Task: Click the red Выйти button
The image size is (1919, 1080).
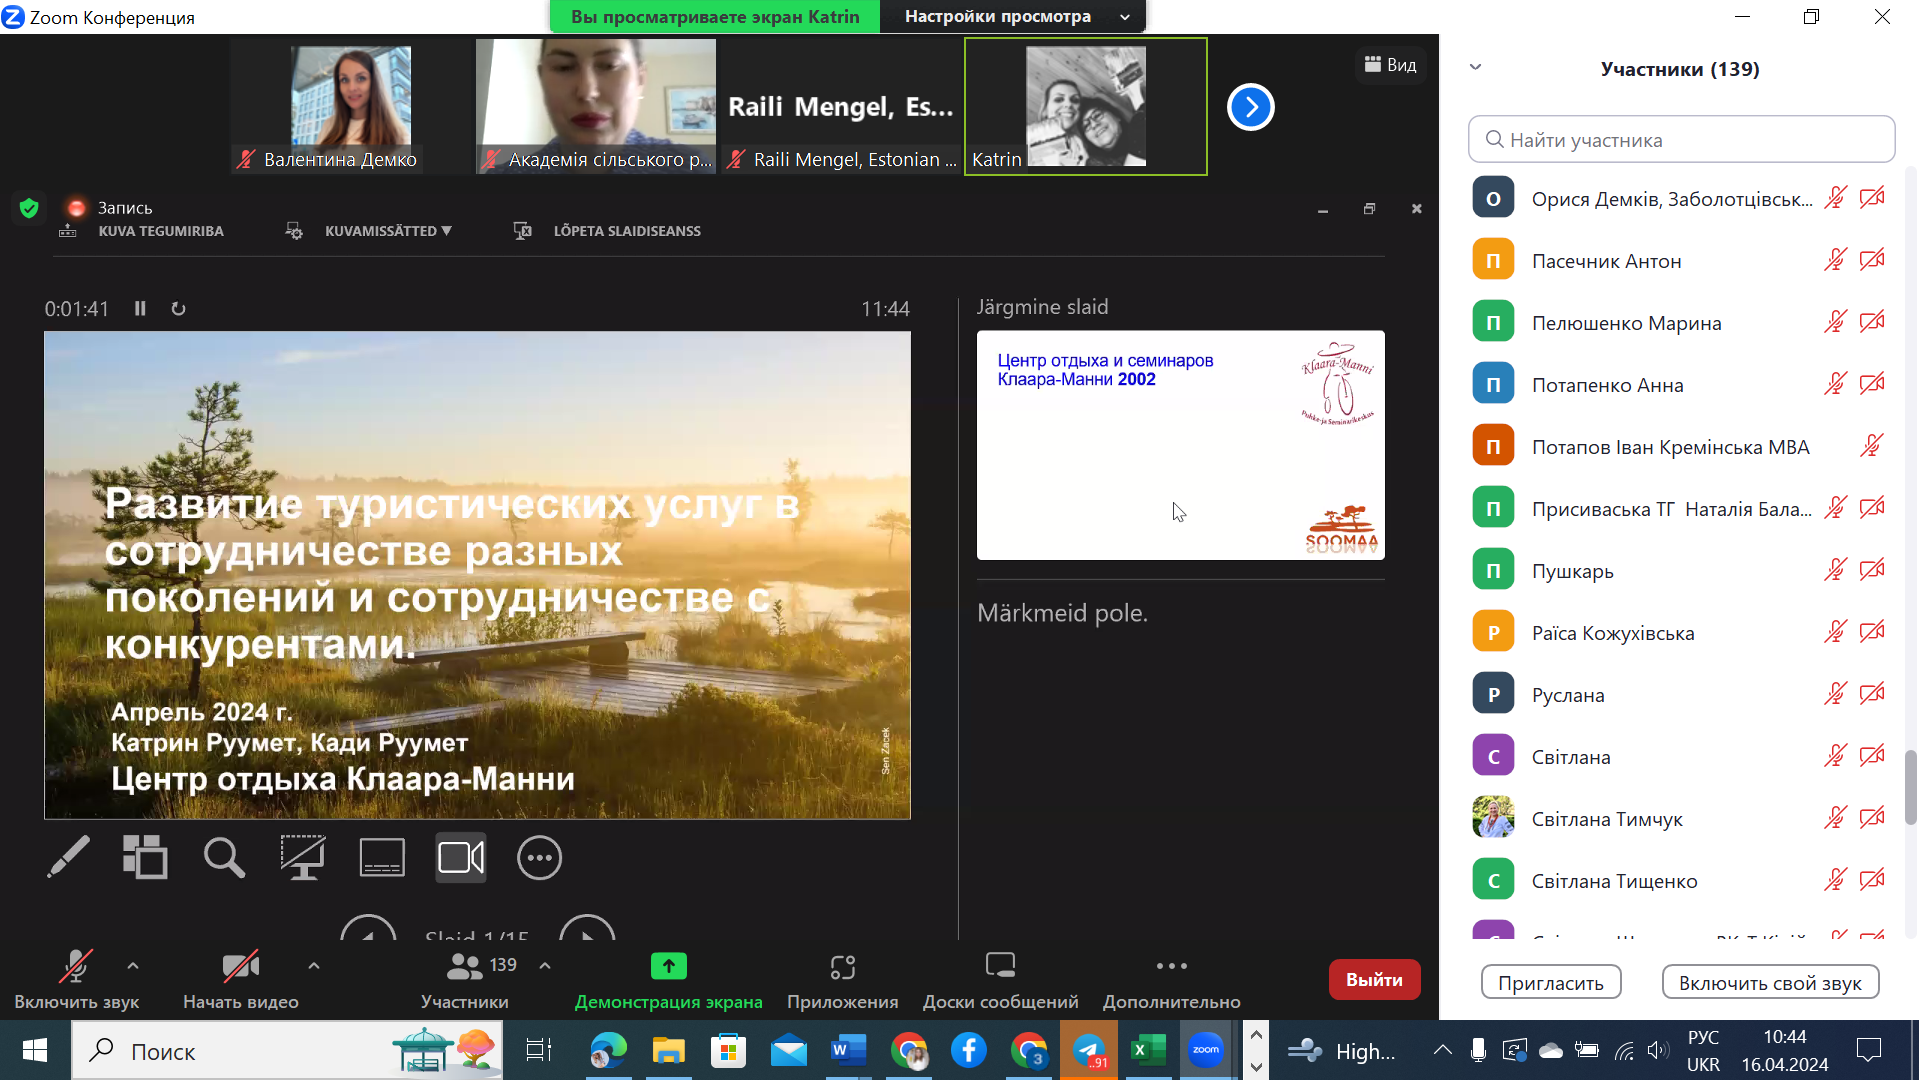Action: click(1373, 980)
